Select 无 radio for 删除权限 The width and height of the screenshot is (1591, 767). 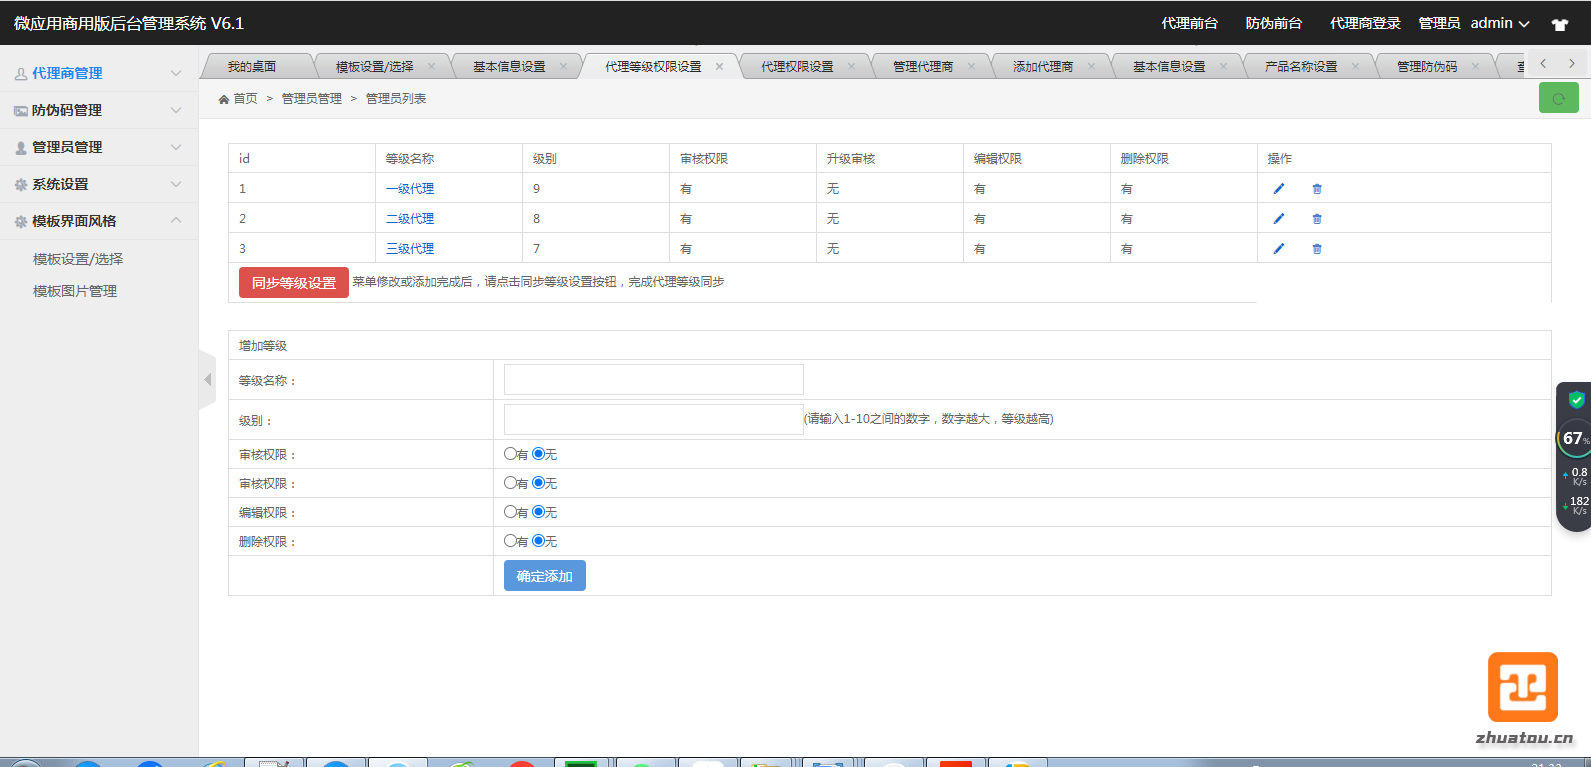click(539, 541)
